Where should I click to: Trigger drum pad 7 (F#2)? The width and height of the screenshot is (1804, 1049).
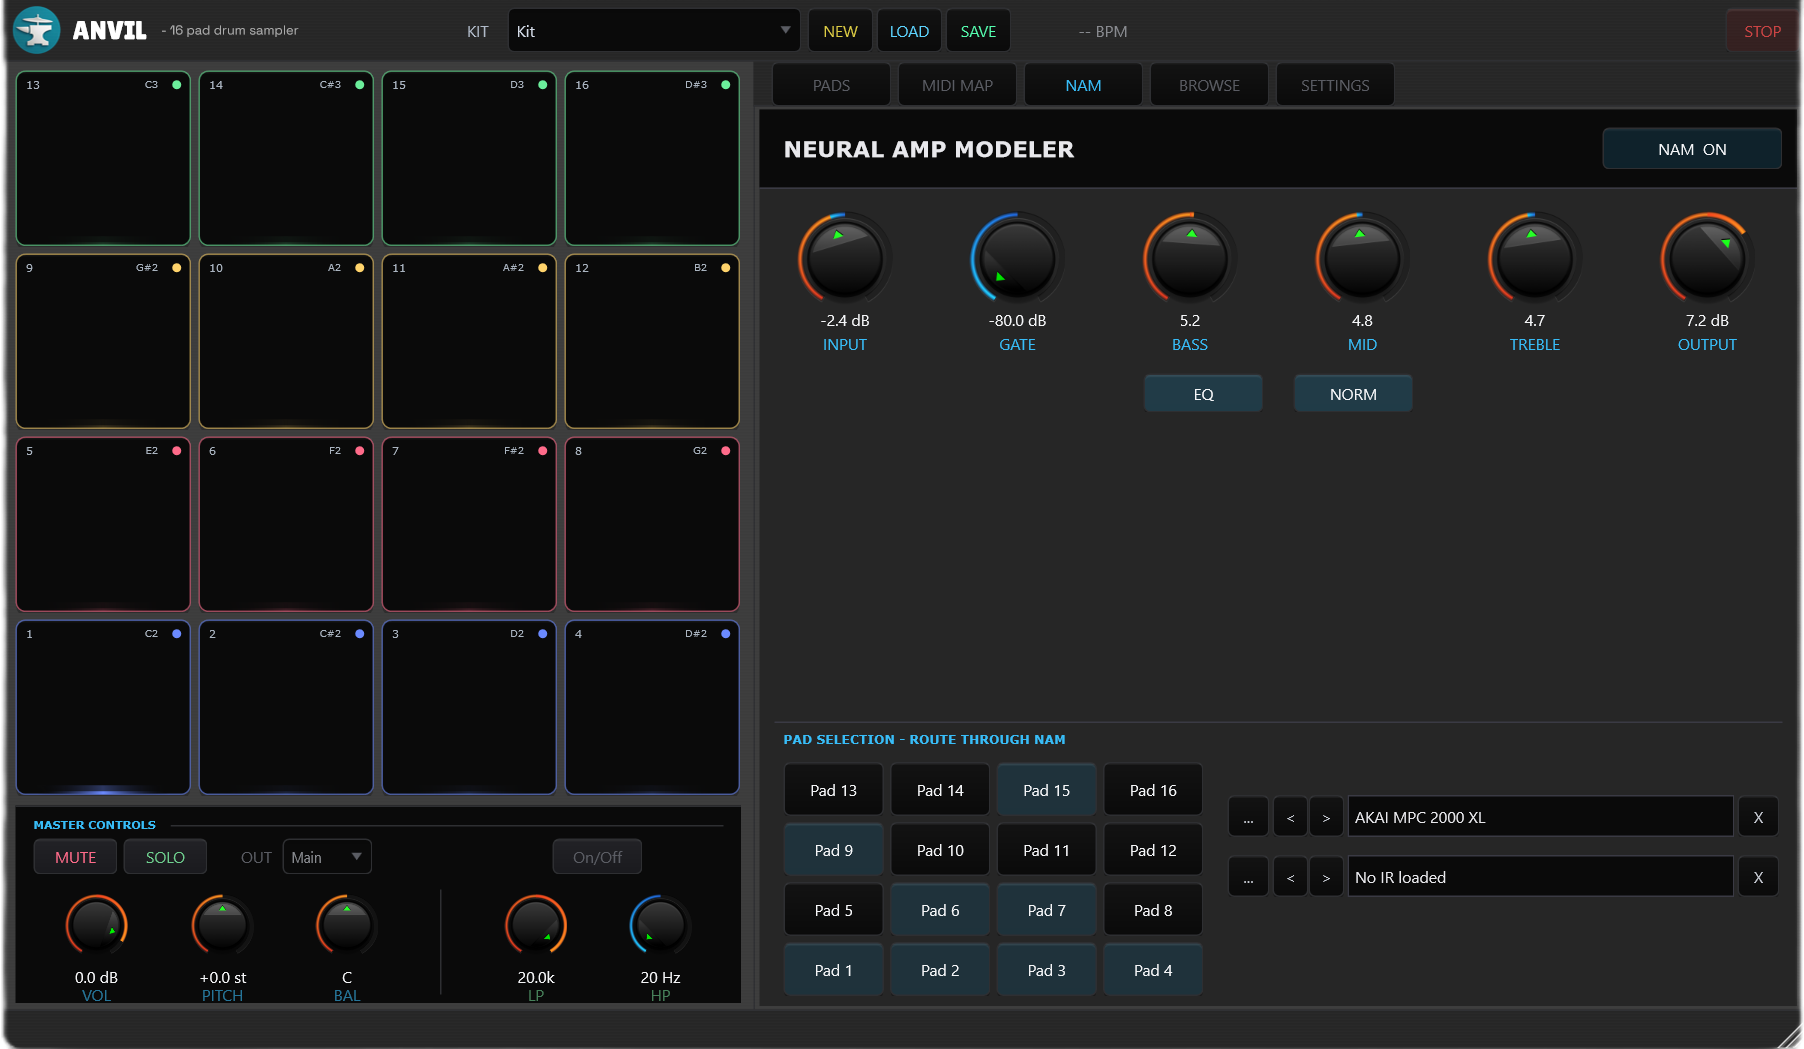(x=469, y=524)
